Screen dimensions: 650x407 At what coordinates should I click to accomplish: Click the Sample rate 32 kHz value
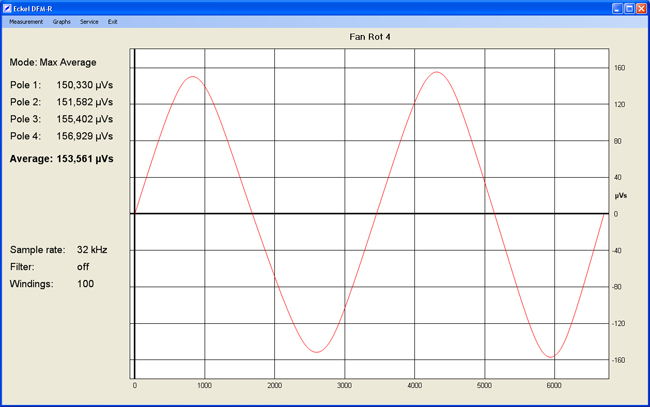point(92,250)
